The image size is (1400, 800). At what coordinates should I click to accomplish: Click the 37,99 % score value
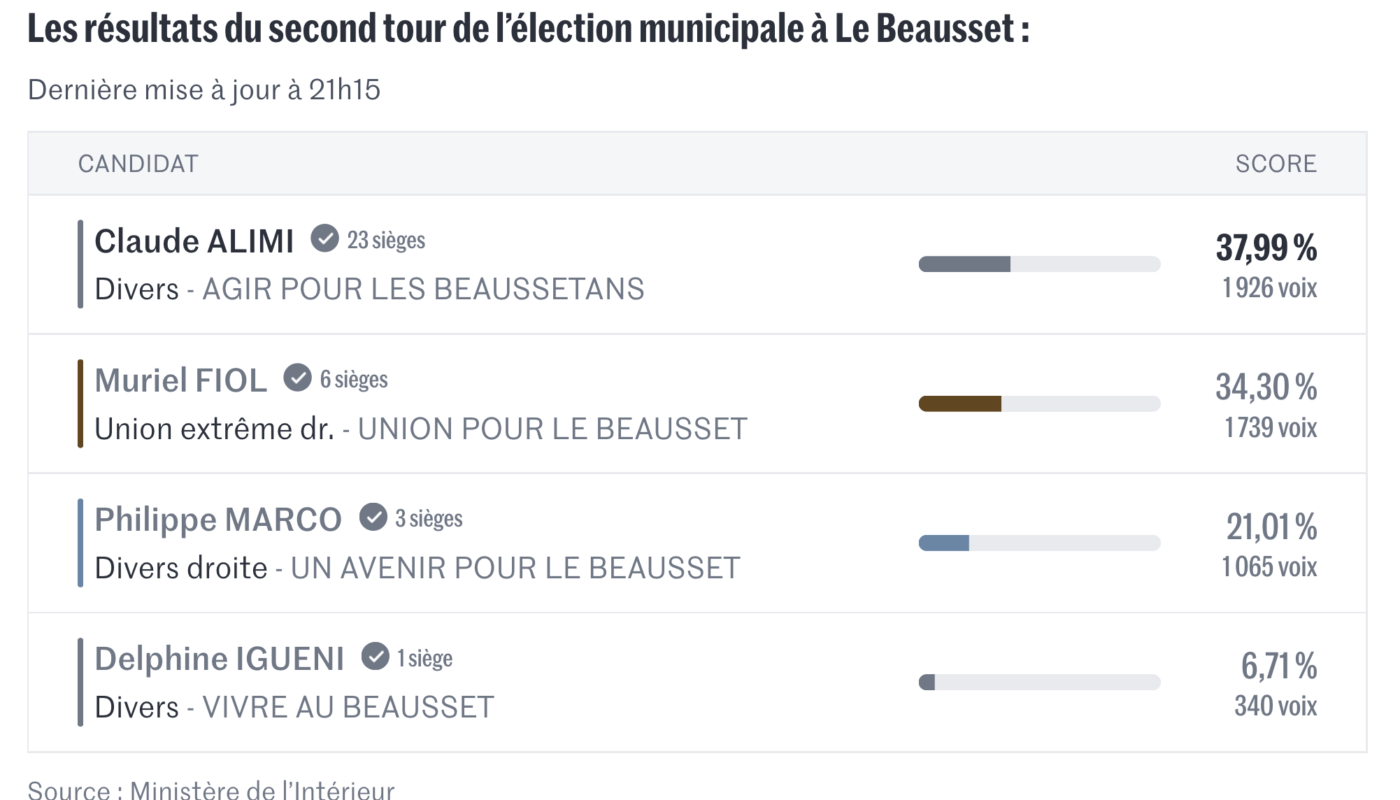1266,247
